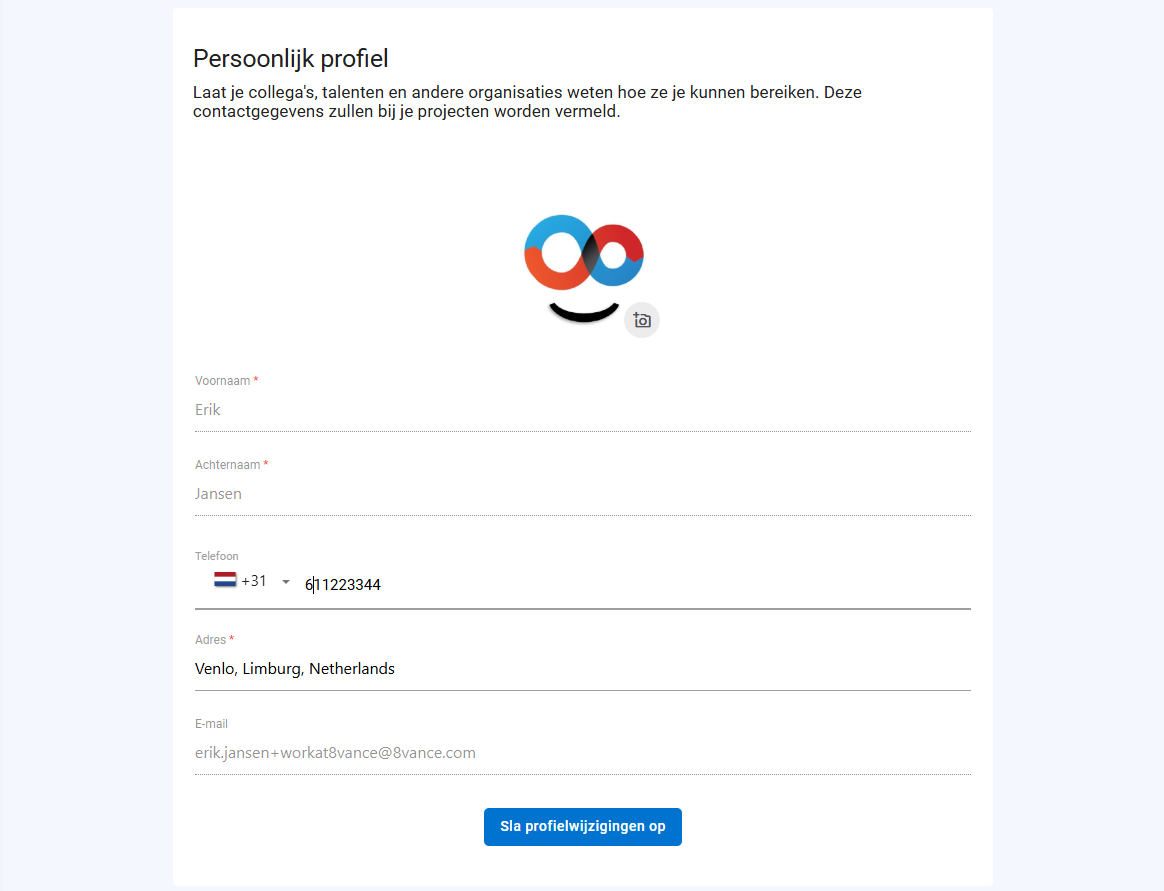Click the E-mail field with erik.jansen address

click(583, 753)
